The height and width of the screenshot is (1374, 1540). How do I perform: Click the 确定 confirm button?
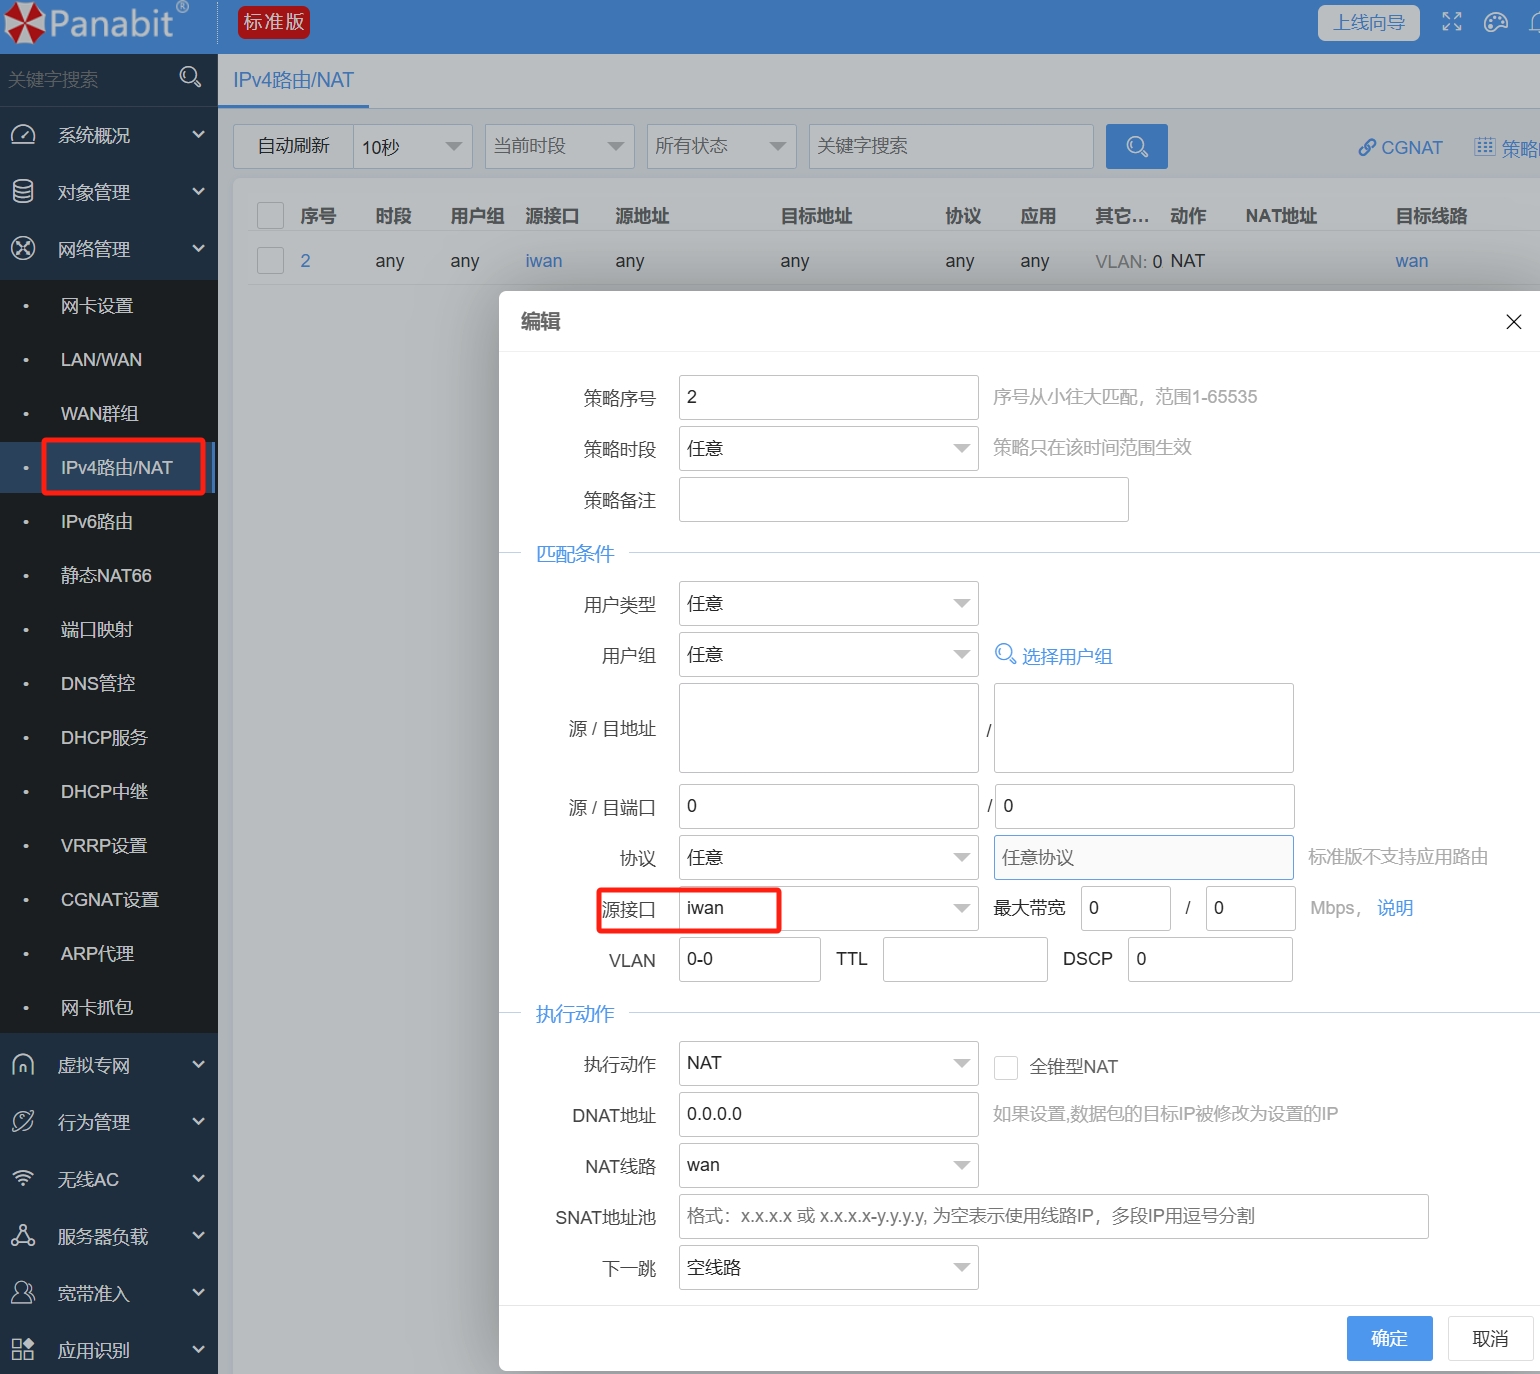pos(1389,1338)
